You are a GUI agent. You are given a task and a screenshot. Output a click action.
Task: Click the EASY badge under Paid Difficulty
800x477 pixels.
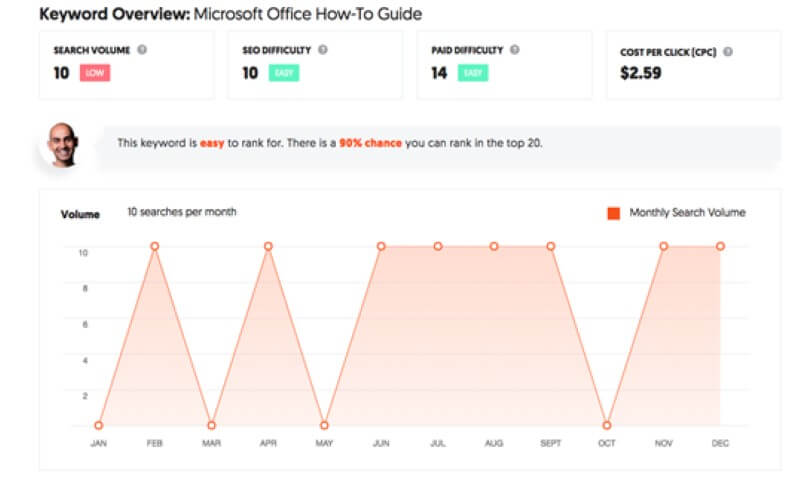tap(473, 73)
